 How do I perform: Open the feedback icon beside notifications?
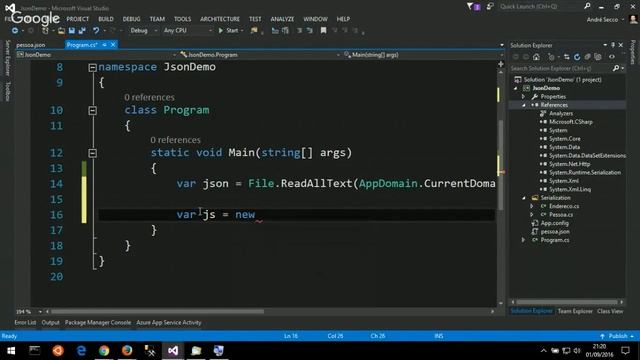click(x=490, y=6)
